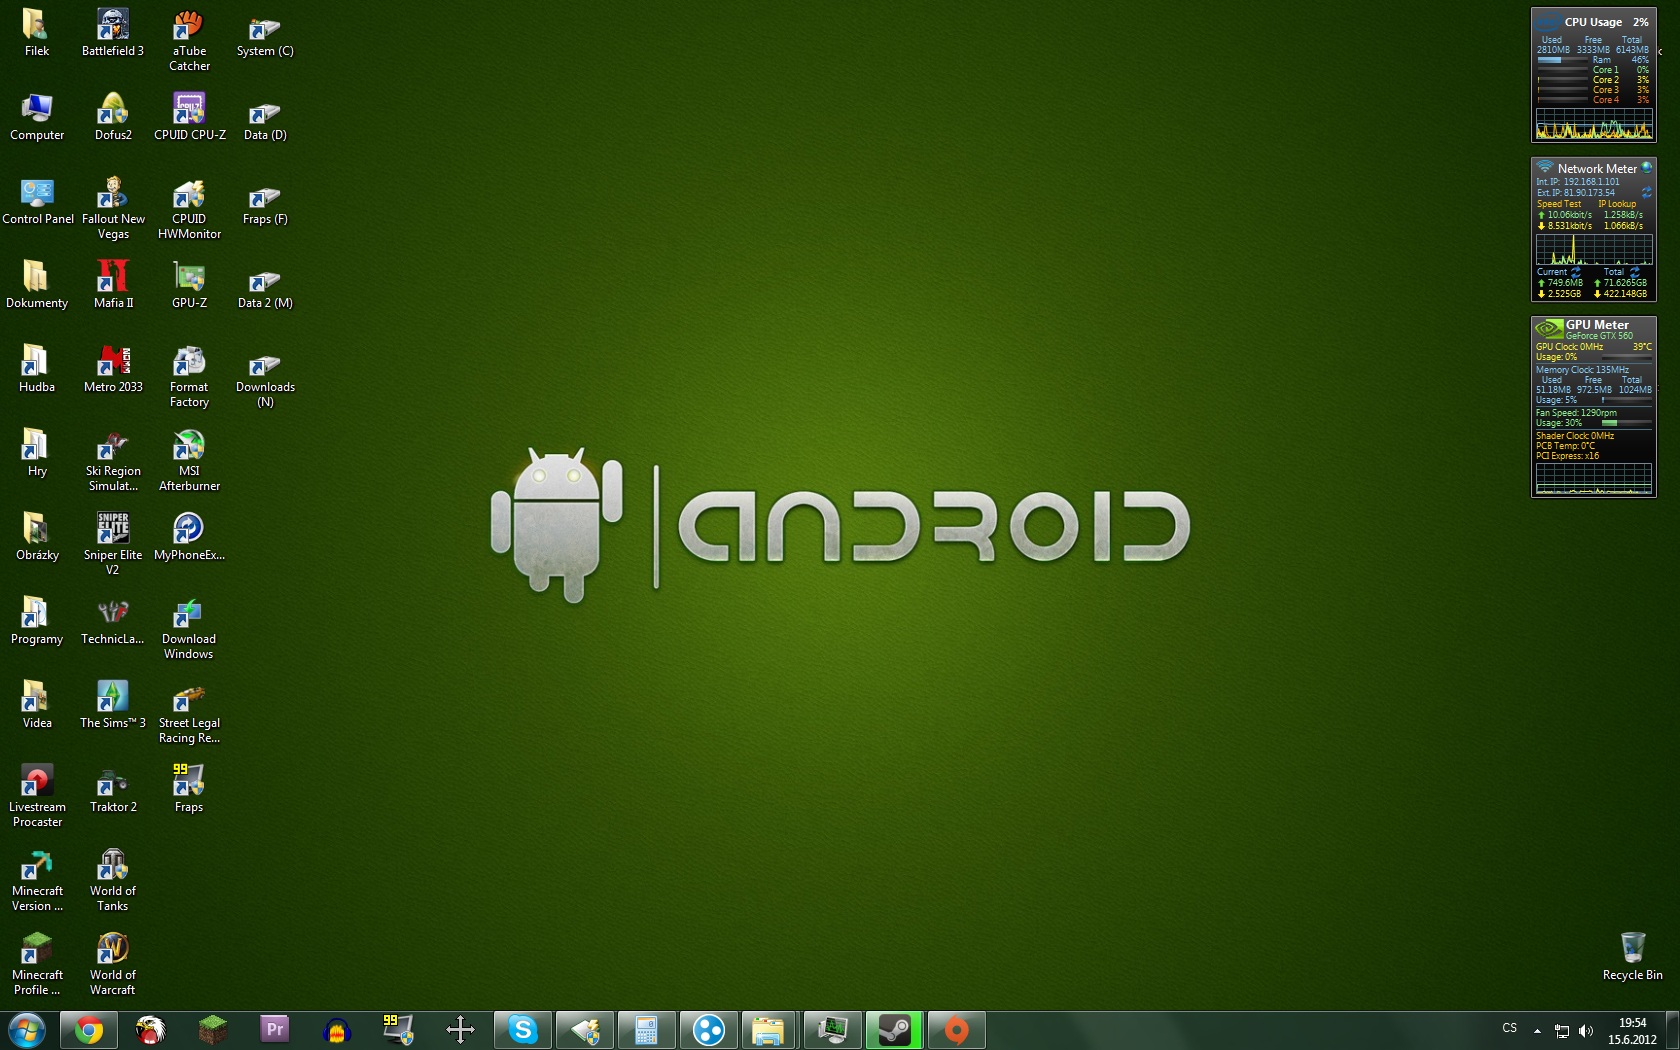Viewport: 1680px width, 1050px height.
Task: Select the Computer desktop icon
Action: click(x=37, y=117)
